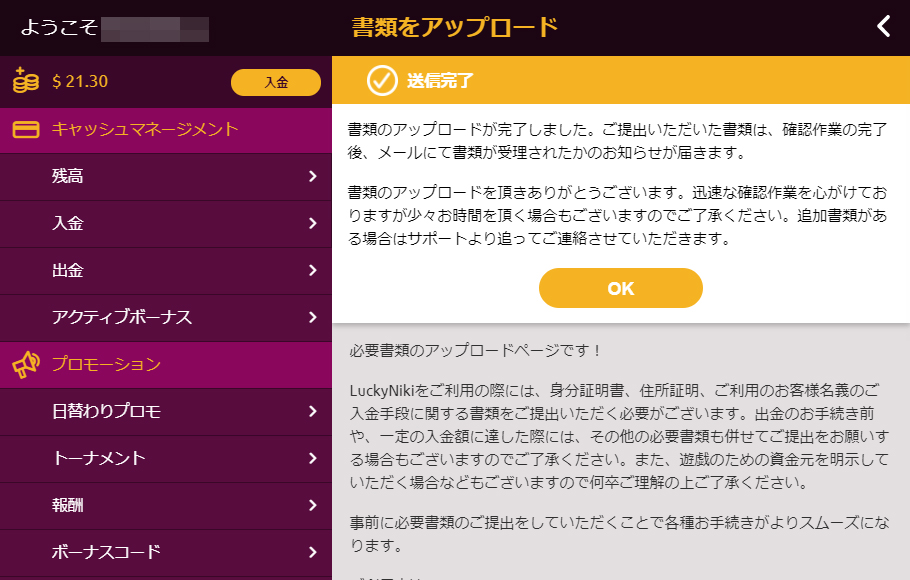
Task: Open the トーナメント menu item
Action: [x=165, y=459]
